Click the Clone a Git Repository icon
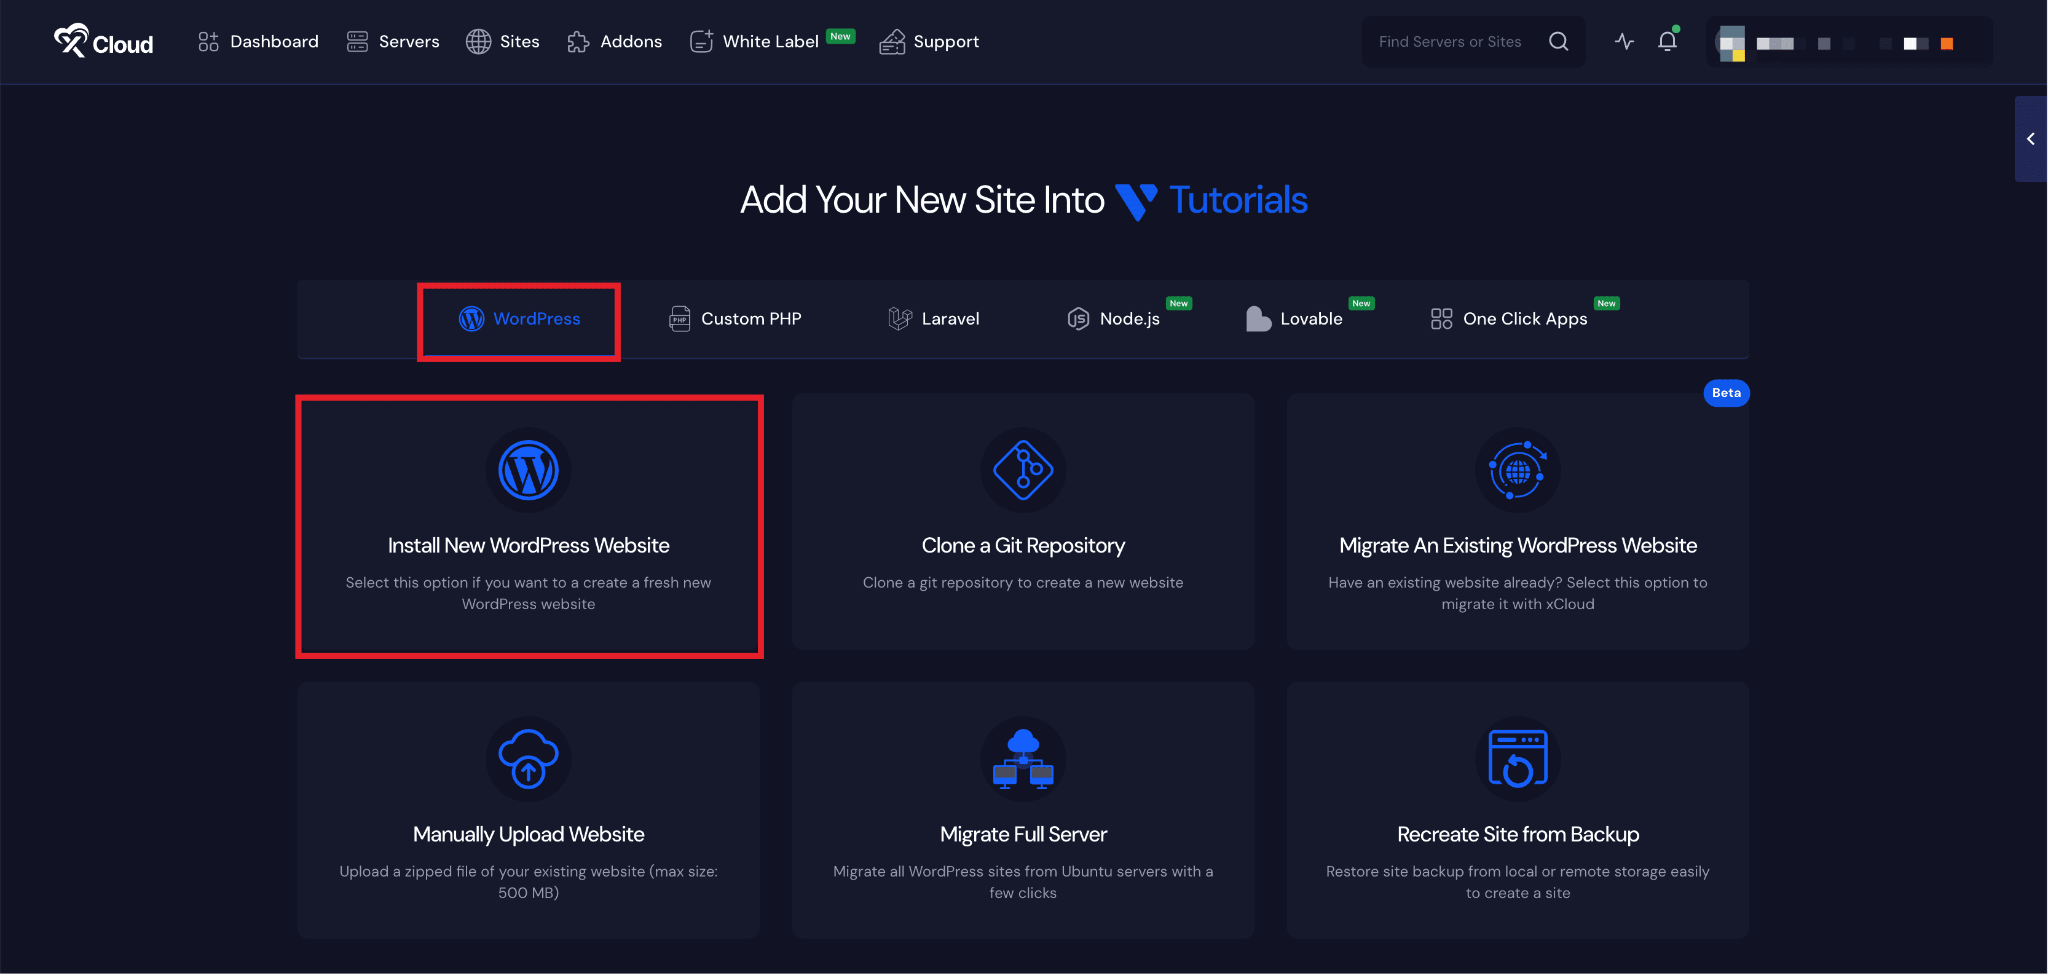Screen dimensions: 2048x974 [1022, 470]
